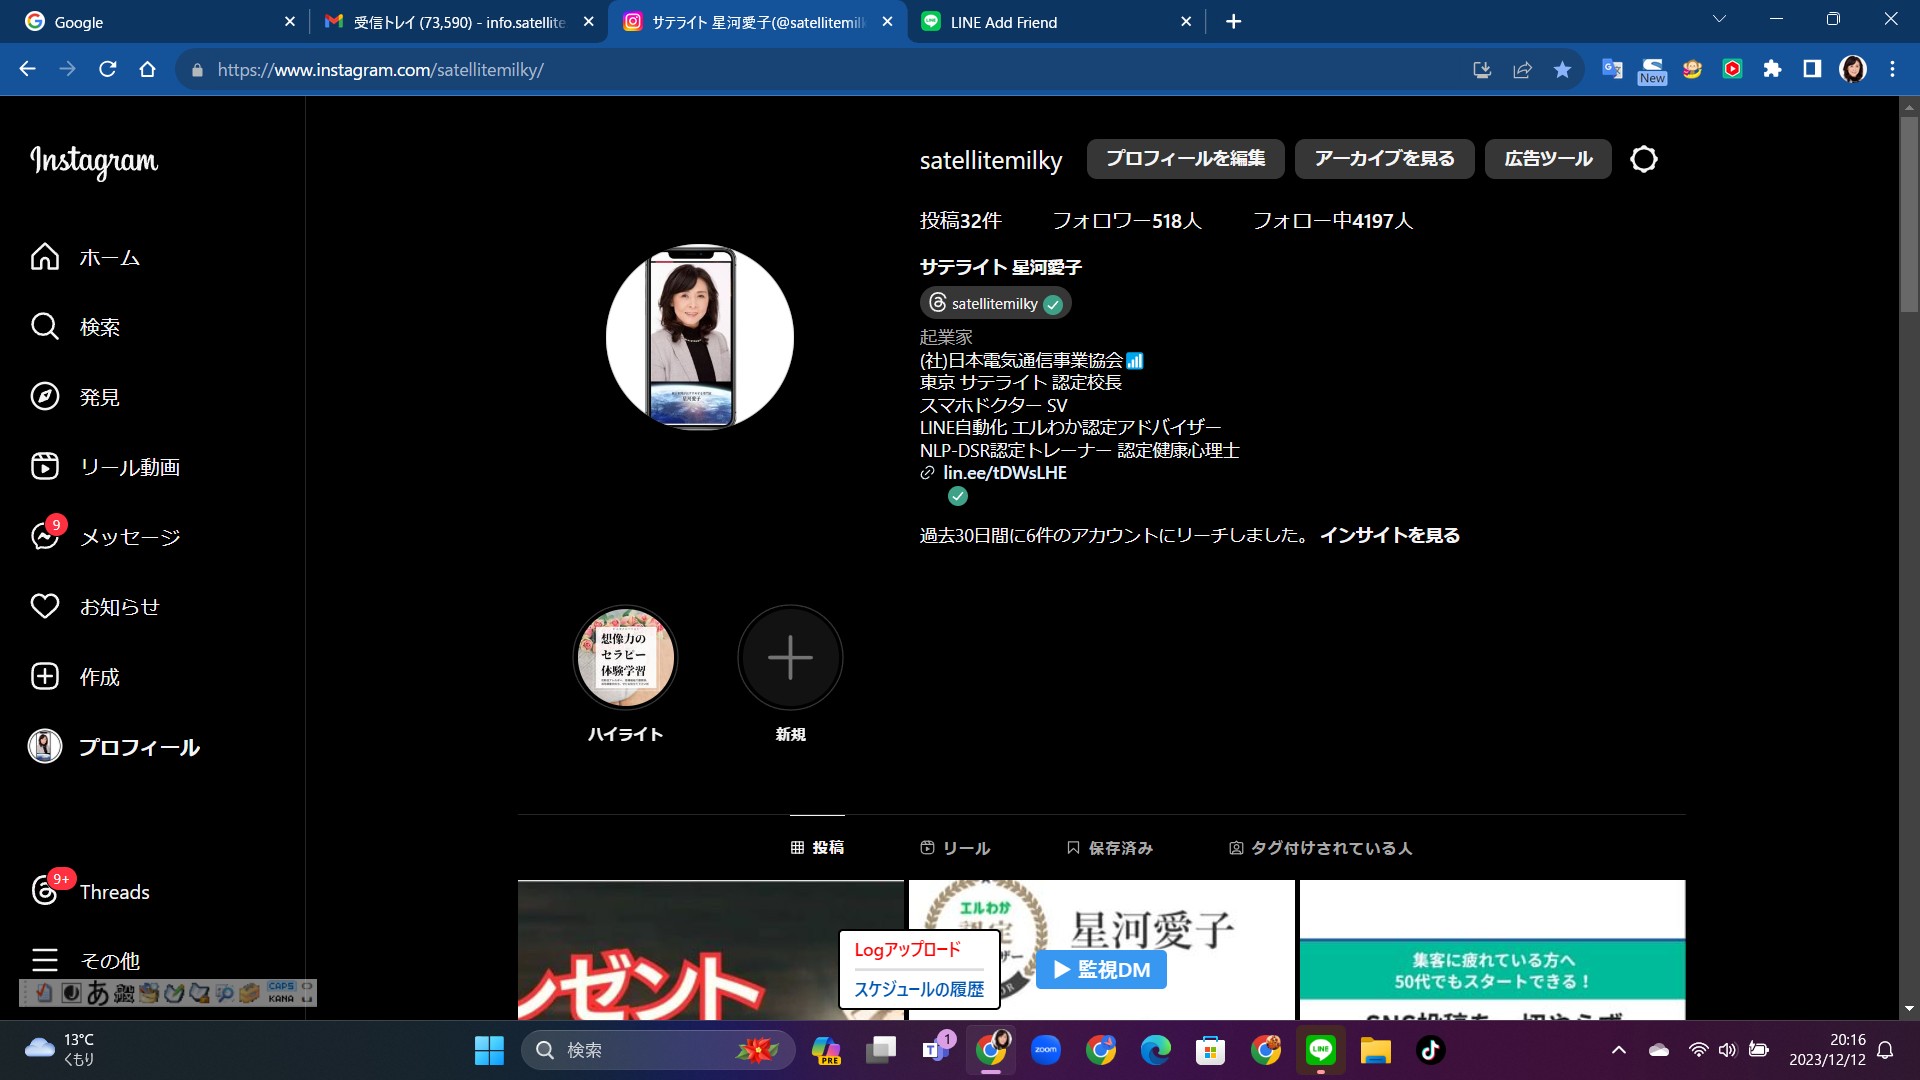Image resolution: width=1920 pixels, height=1080 pixels.
Task: Click the satellitemilky Threads badge
Action: pos(995,303)
